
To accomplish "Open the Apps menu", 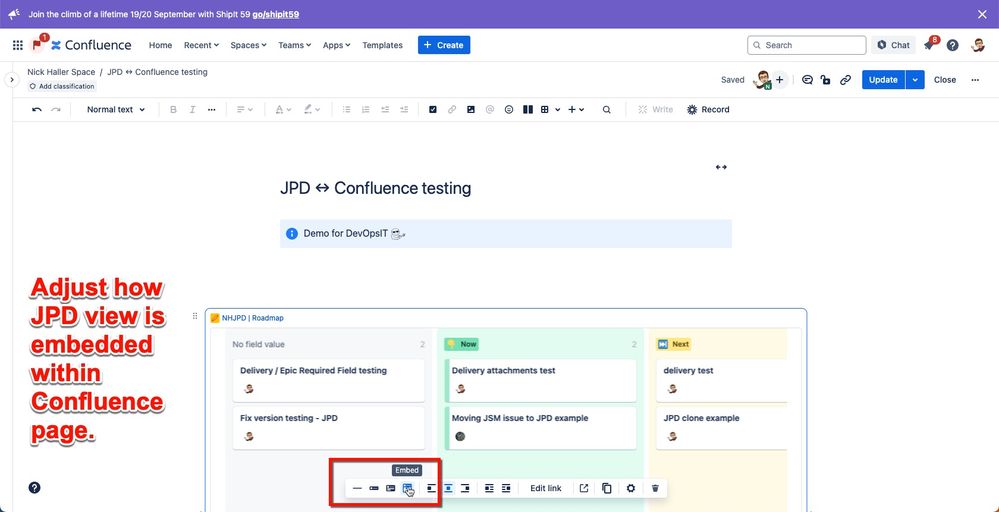I will [336, 45].
